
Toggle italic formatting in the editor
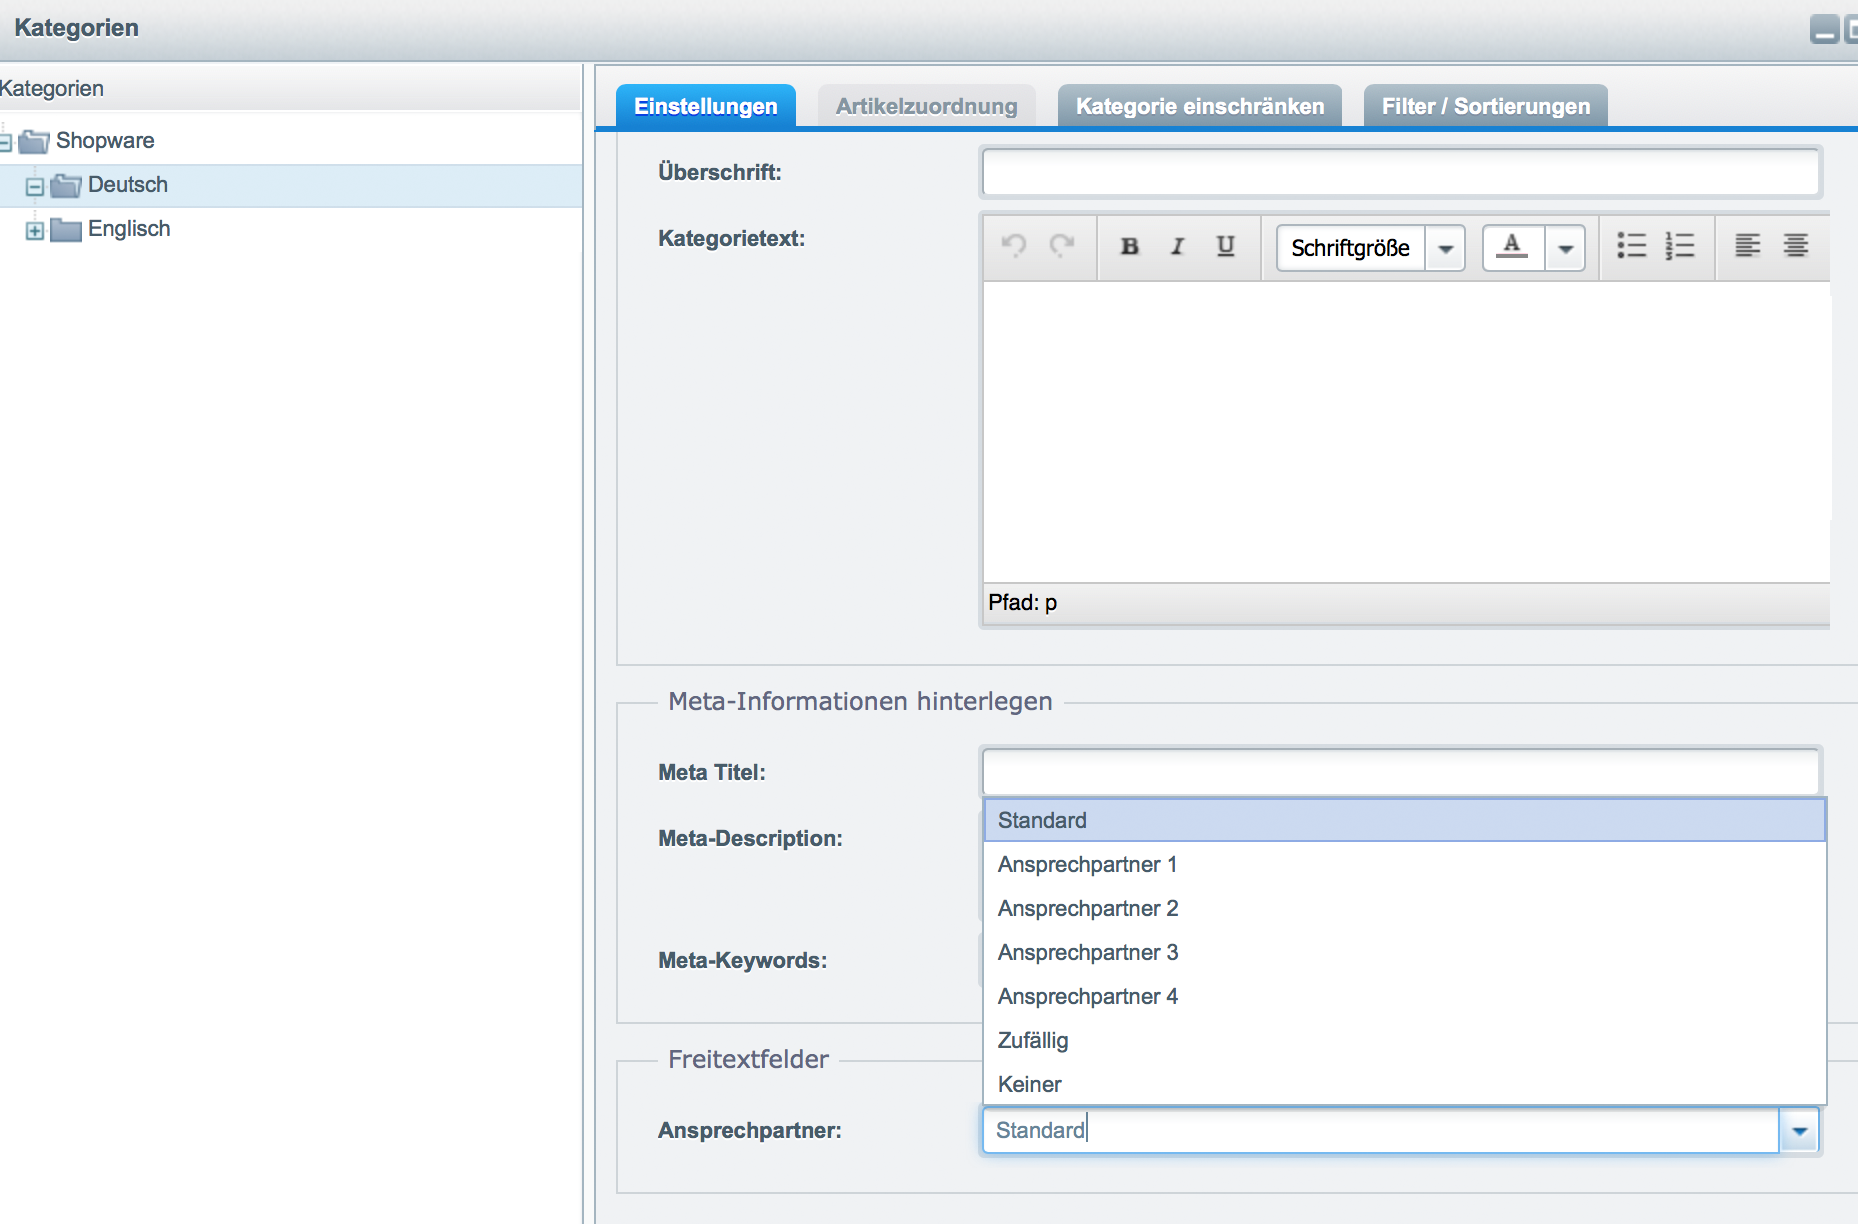(1178, 246)
